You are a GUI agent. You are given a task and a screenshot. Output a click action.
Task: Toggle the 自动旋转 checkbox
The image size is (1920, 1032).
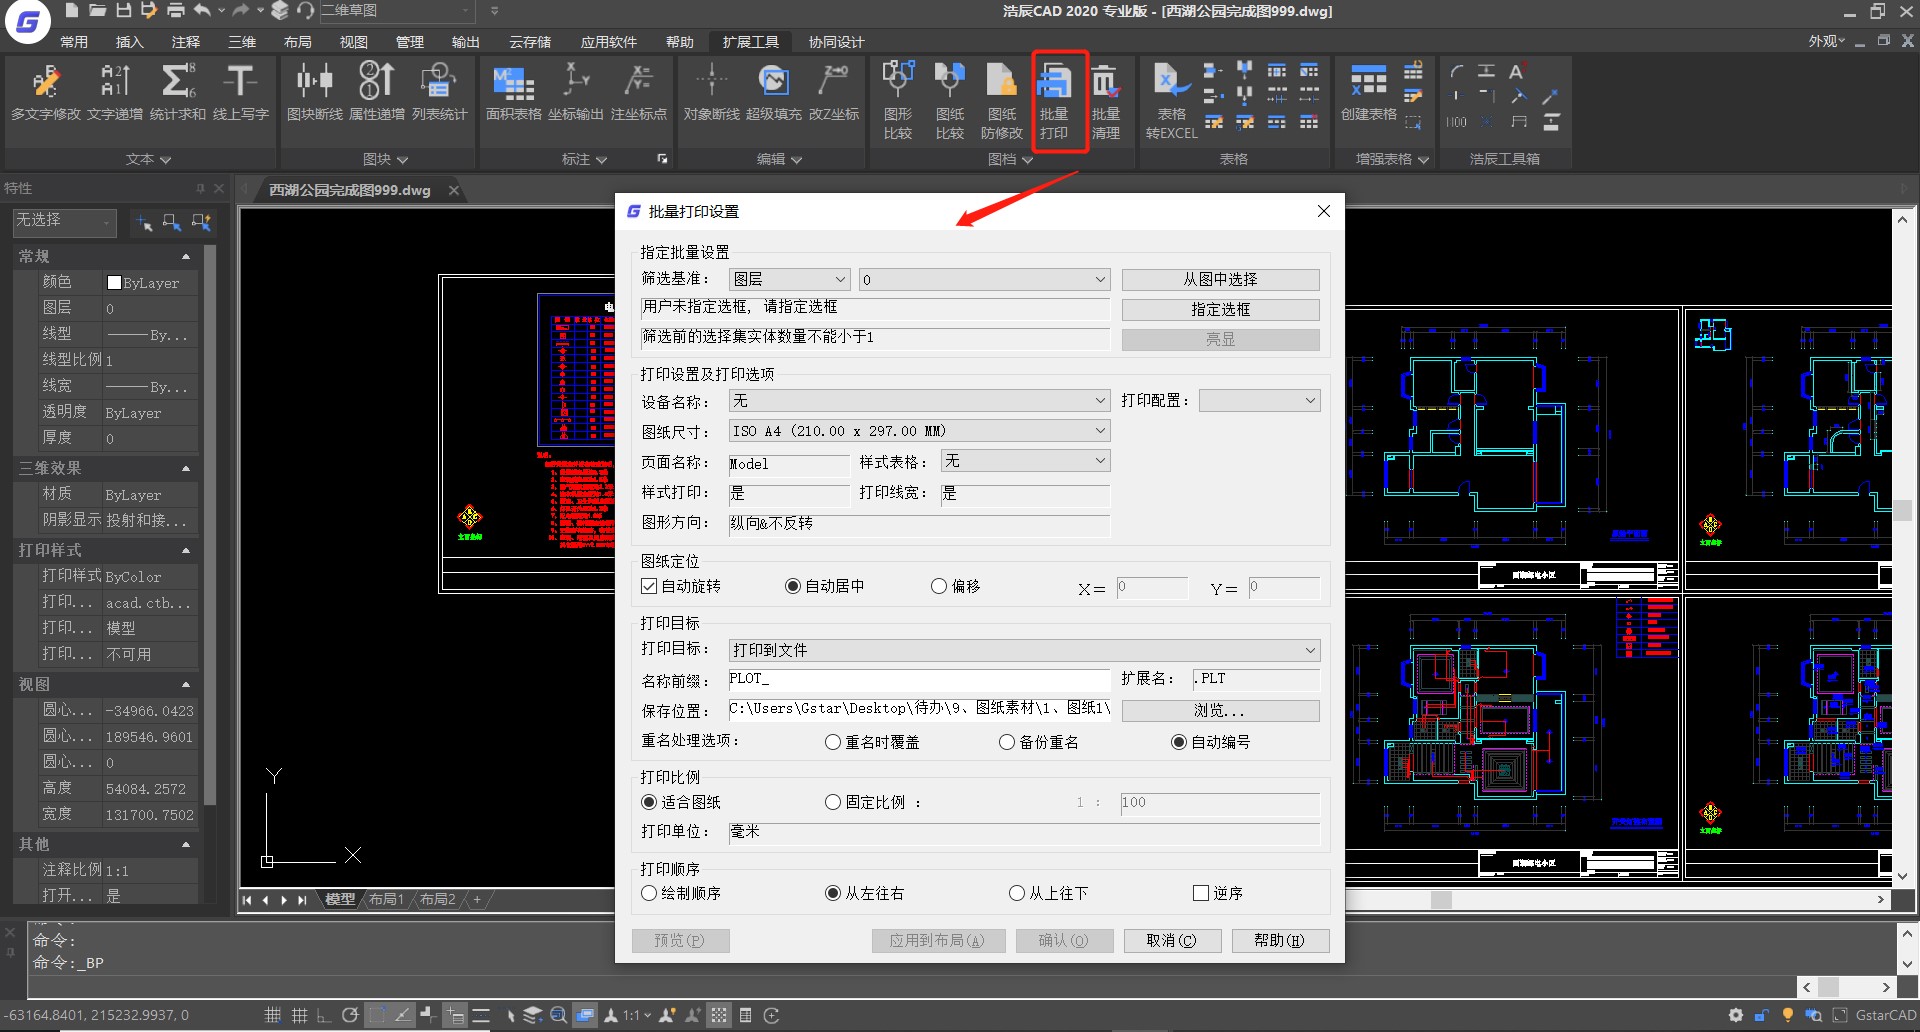pyautogui.click(x=648, y=586)
